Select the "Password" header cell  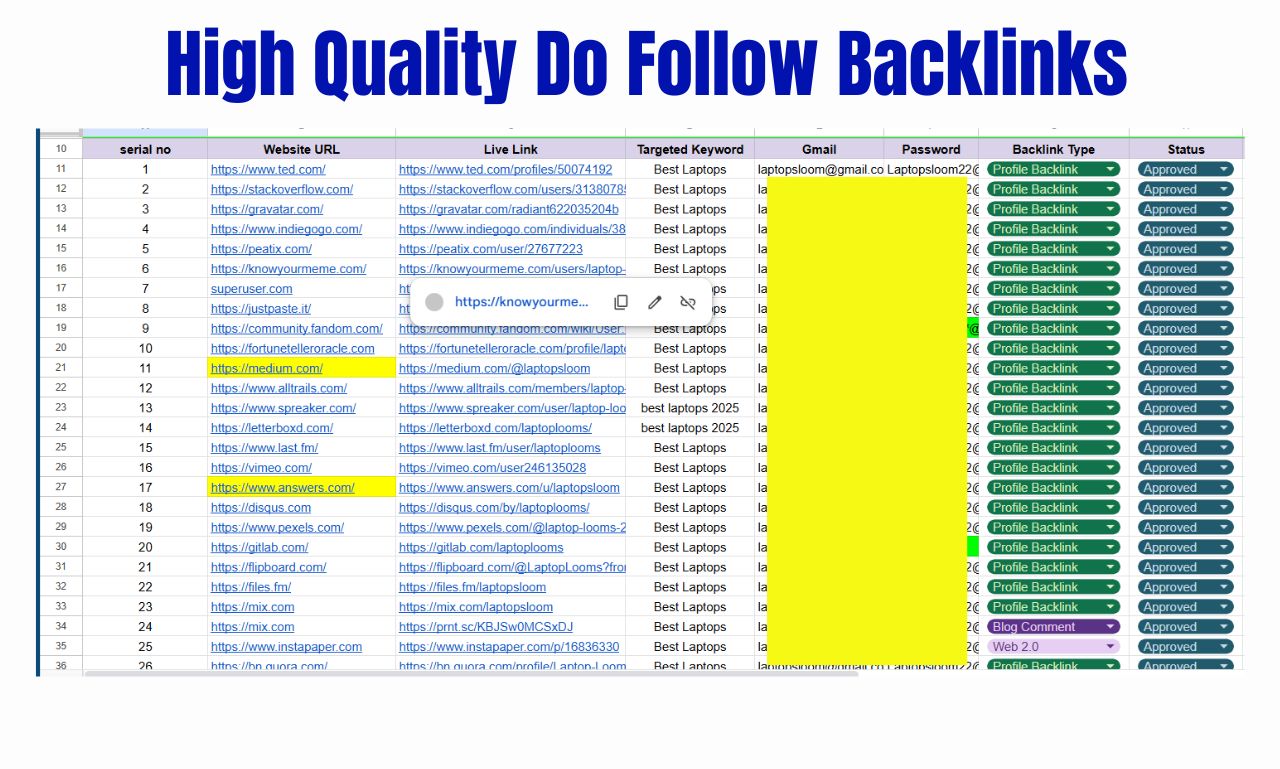pos(931,149)
